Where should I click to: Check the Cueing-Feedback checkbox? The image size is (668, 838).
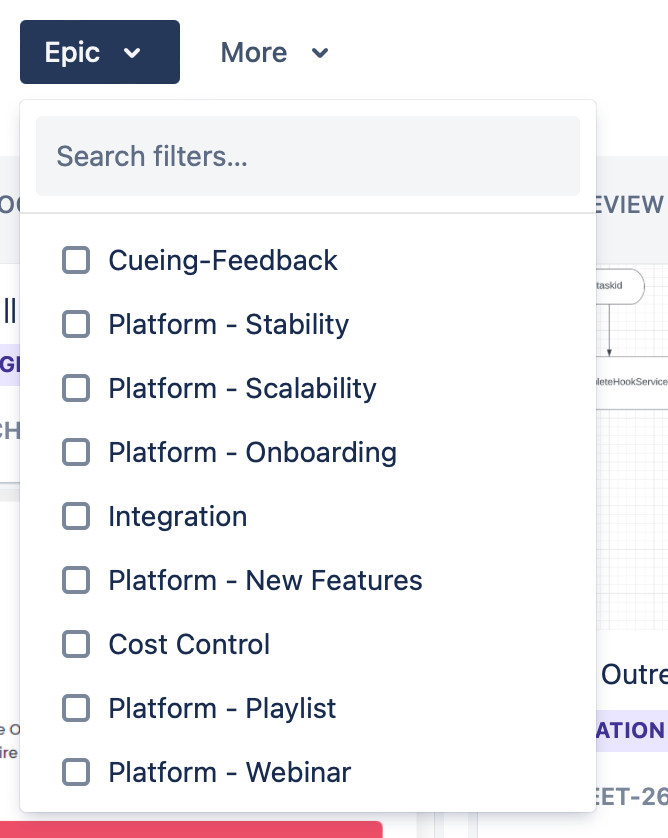76,261
